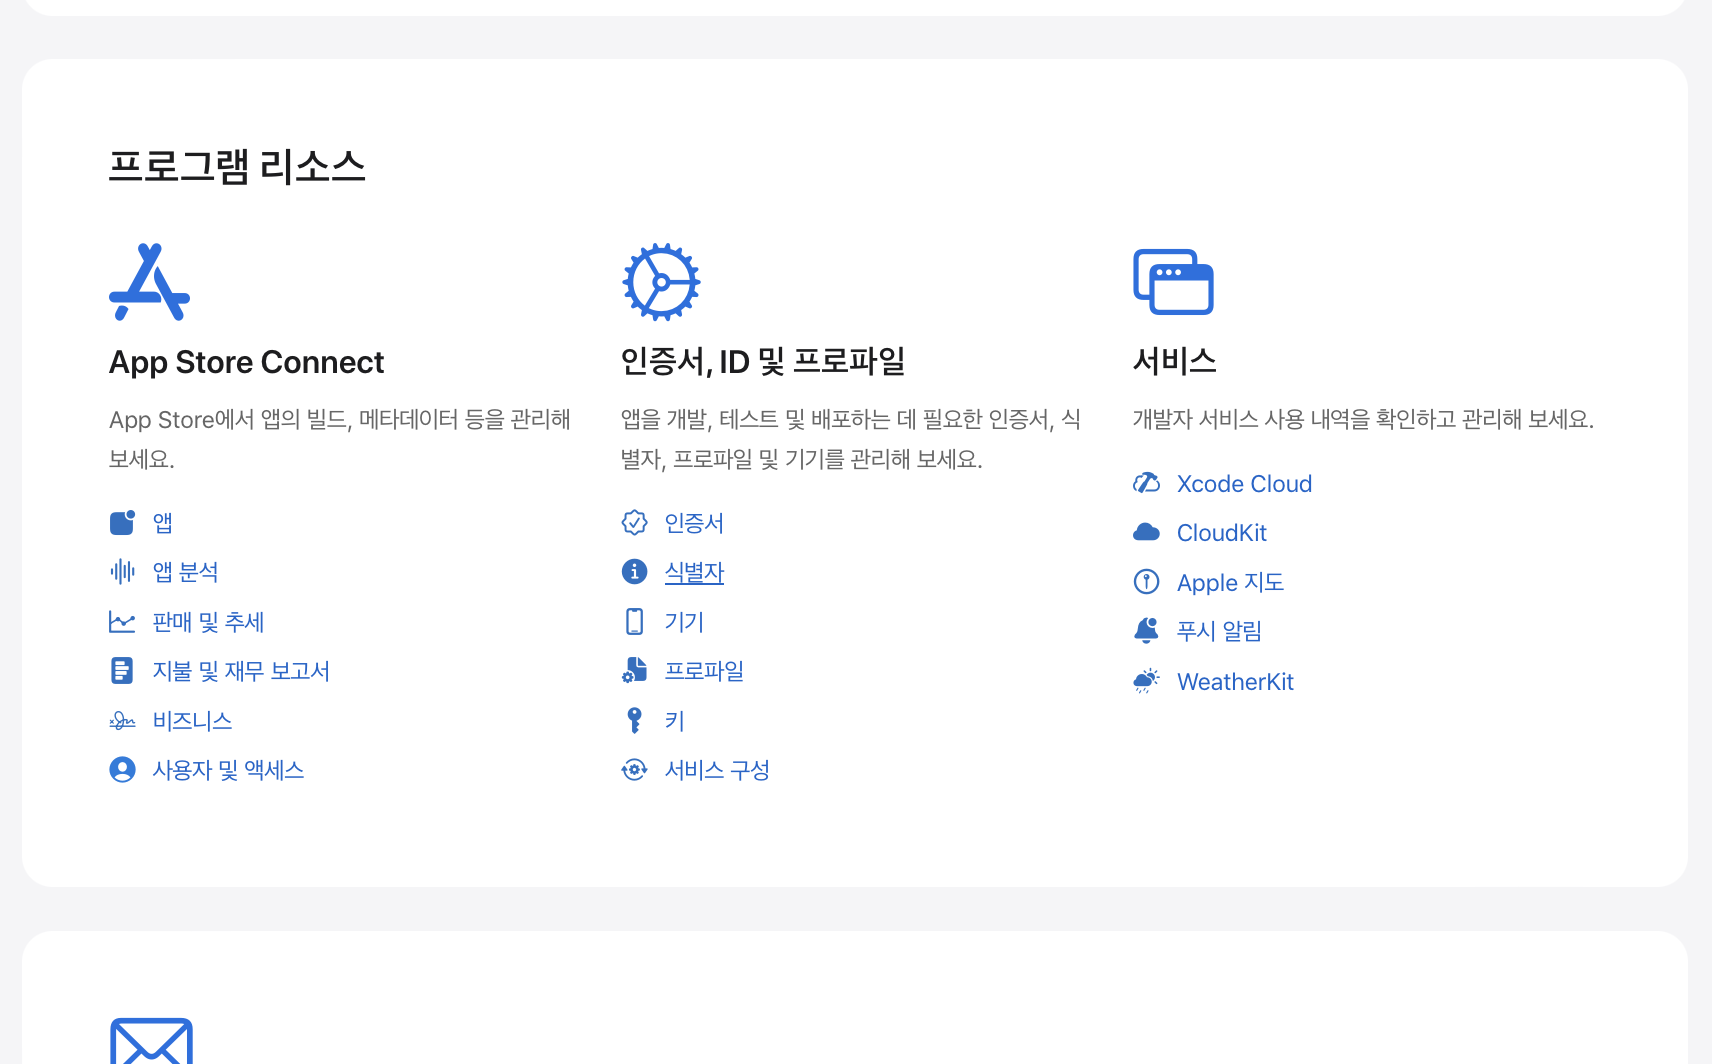Click the cloud icon next to CloudKit

click(1146, 532)
